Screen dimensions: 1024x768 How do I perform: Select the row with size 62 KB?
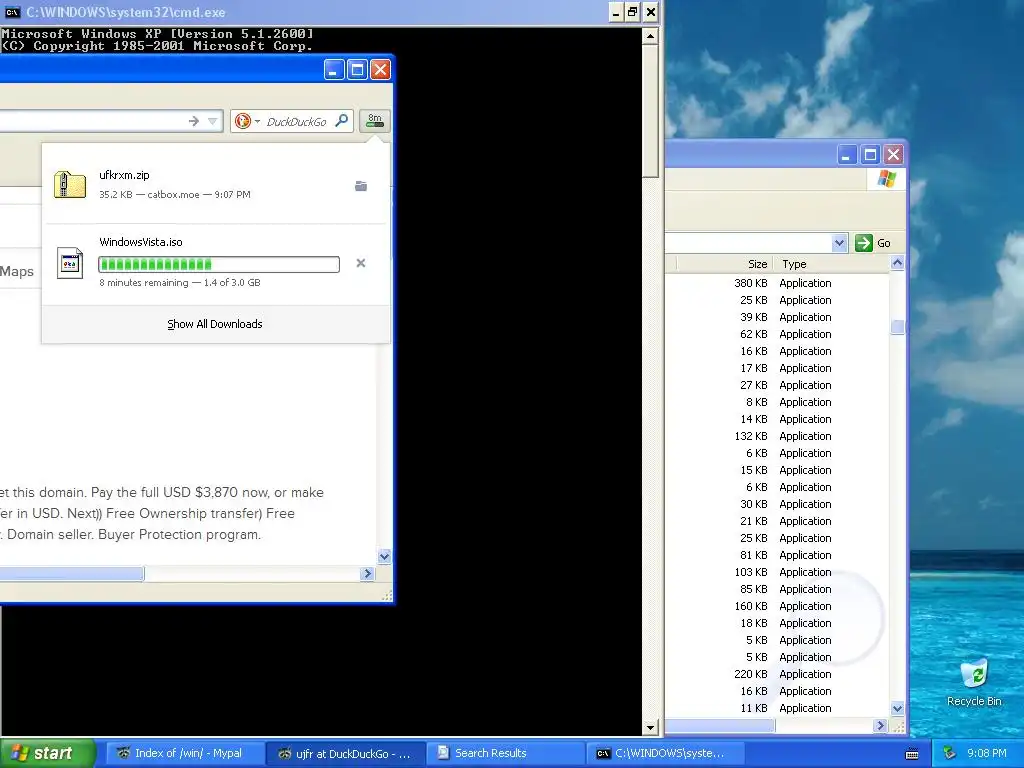(777, 334)
